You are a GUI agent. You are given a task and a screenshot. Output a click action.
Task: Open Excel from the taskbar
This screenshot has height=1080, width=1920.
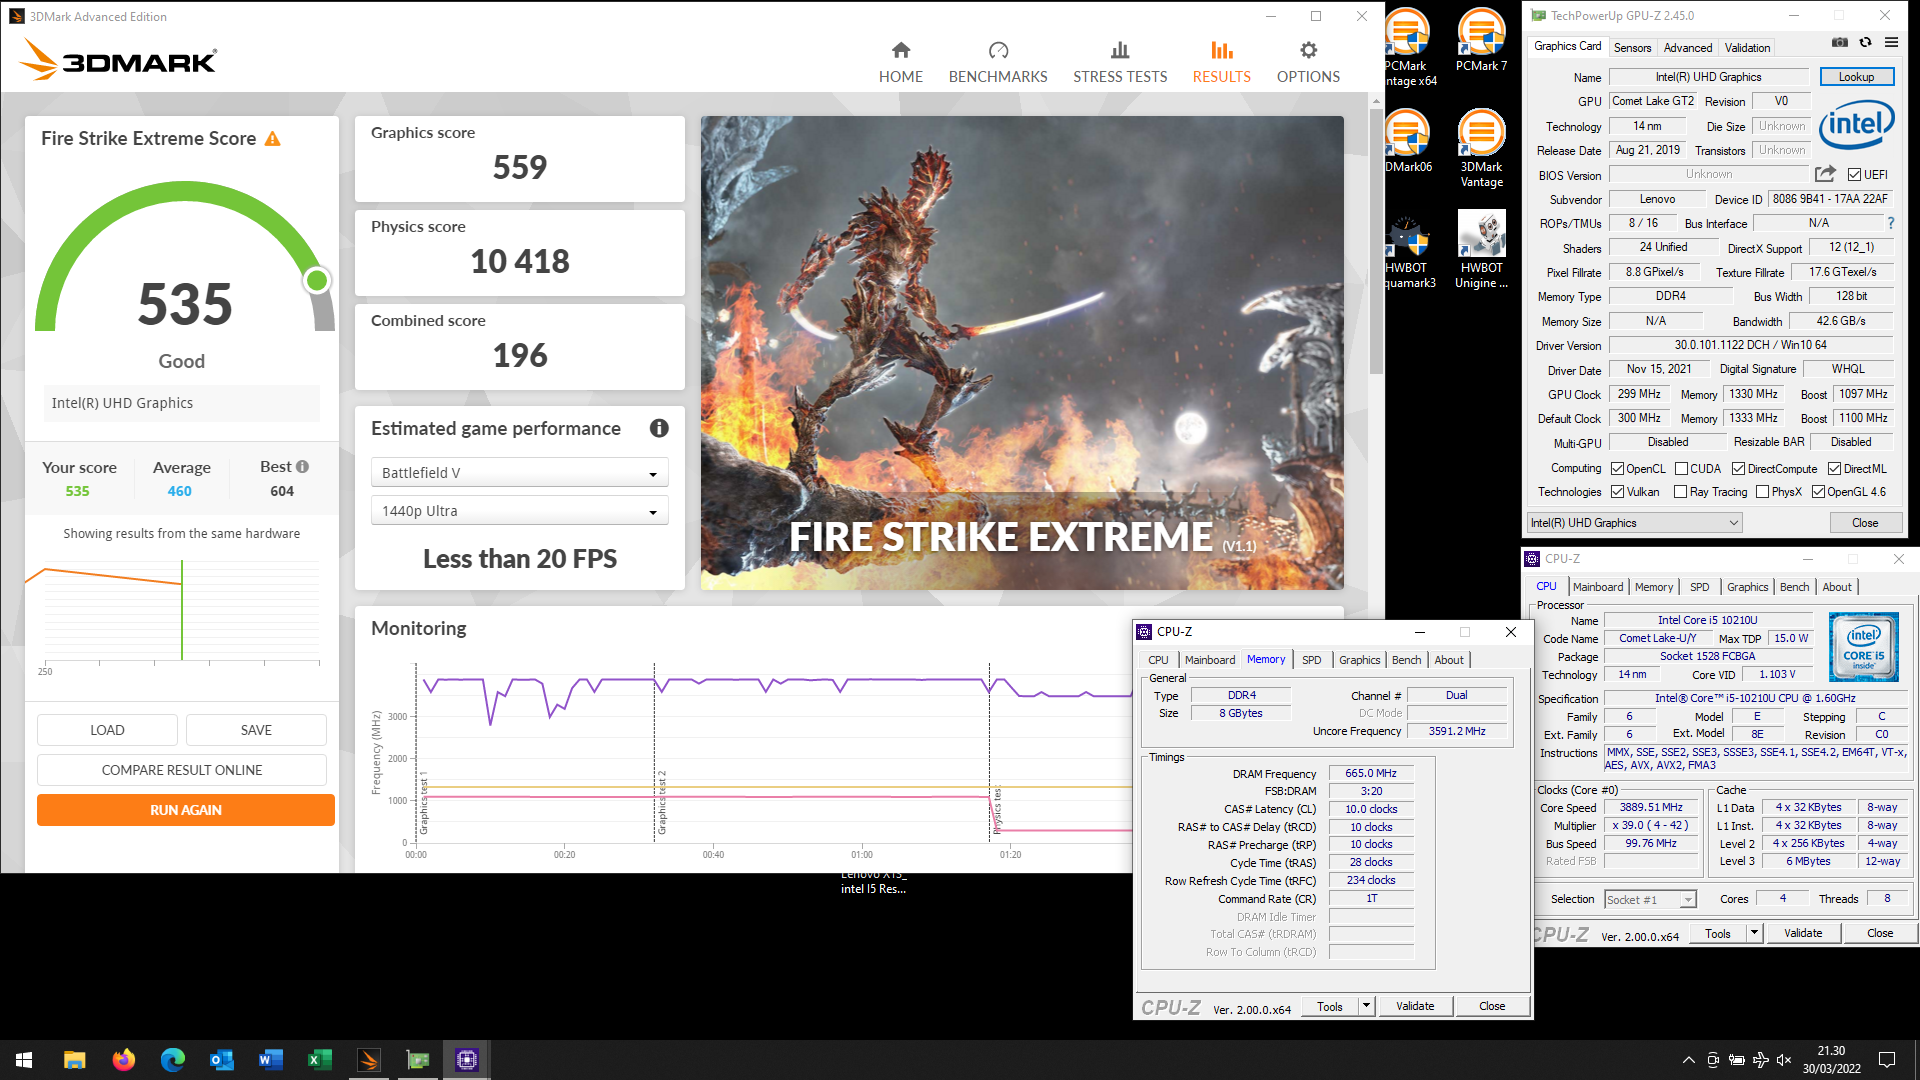(319, 1060)
